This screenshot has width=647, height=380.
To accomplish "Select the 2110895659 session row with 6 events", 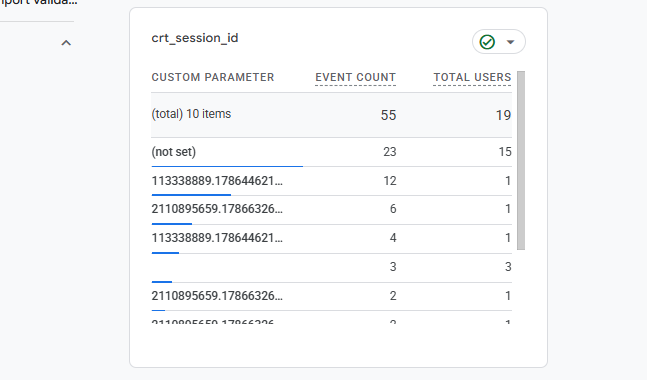I will point(331,209).
